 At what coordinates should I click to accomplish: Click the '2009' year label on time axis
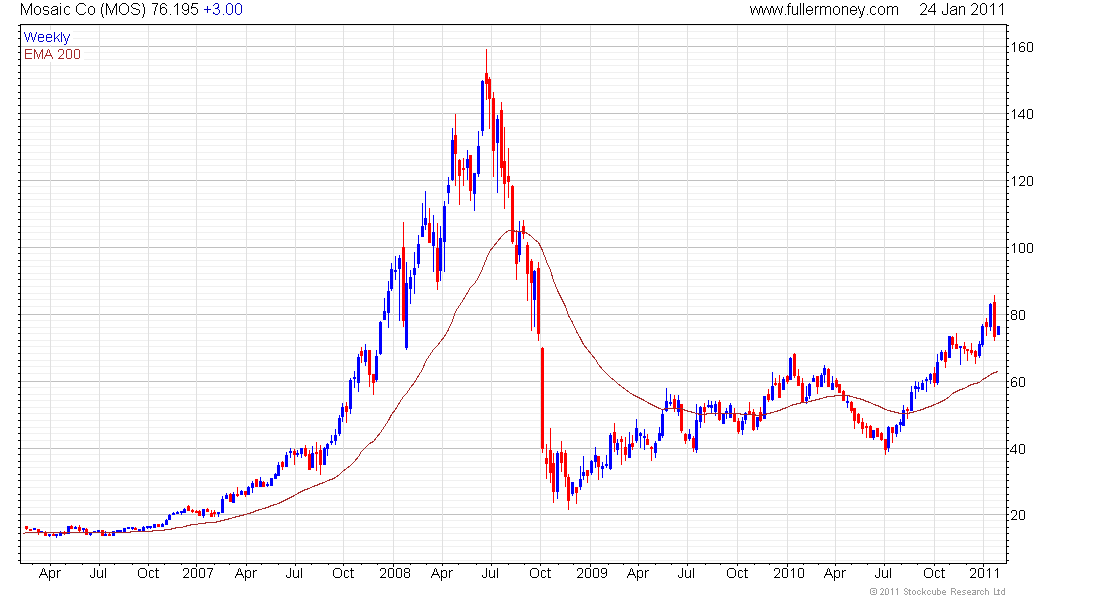click(x=591, y=573)
